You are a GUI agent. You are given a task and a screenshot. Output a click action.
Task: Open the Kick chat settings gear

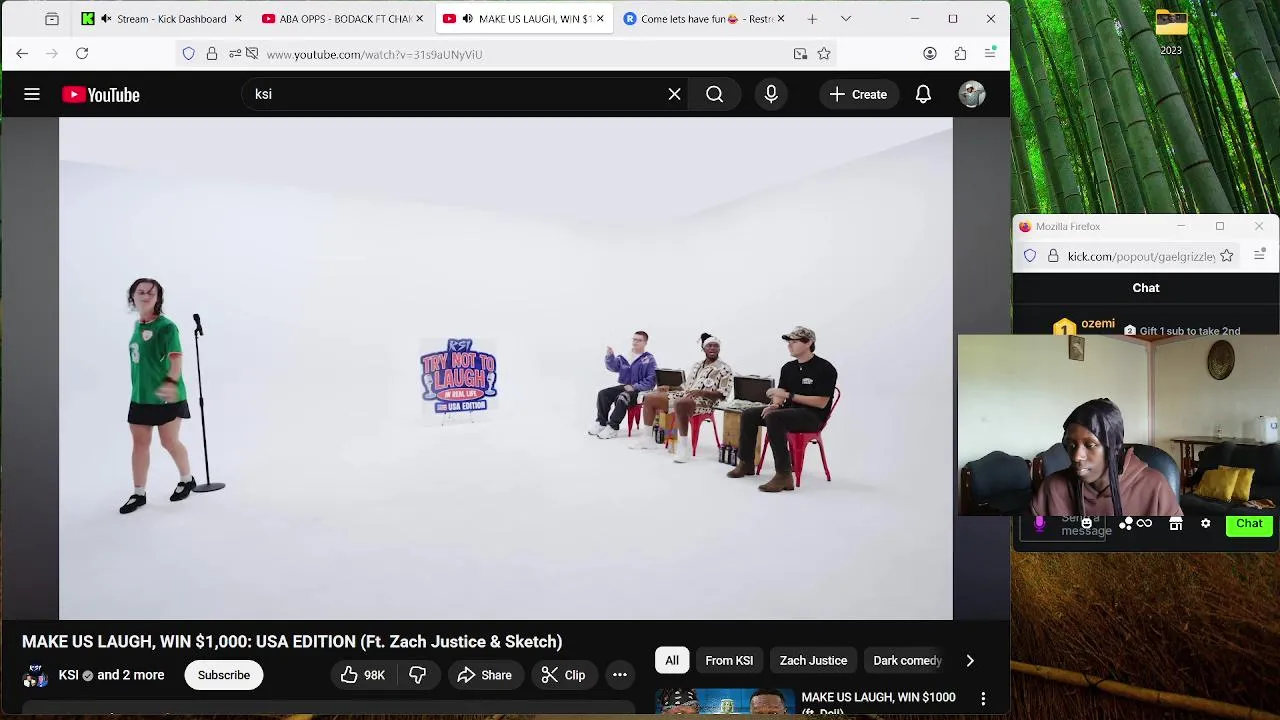tap(1205, 523)
